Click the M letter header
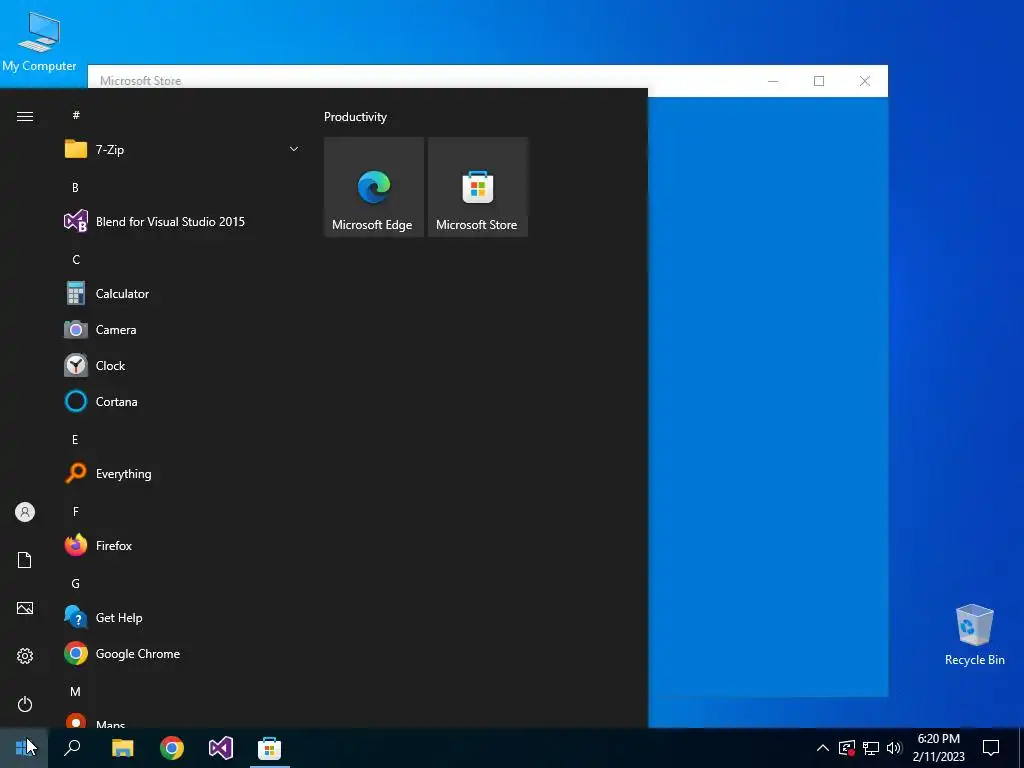This screenshot has height=768, width=1024. click(x=76, y=692)
